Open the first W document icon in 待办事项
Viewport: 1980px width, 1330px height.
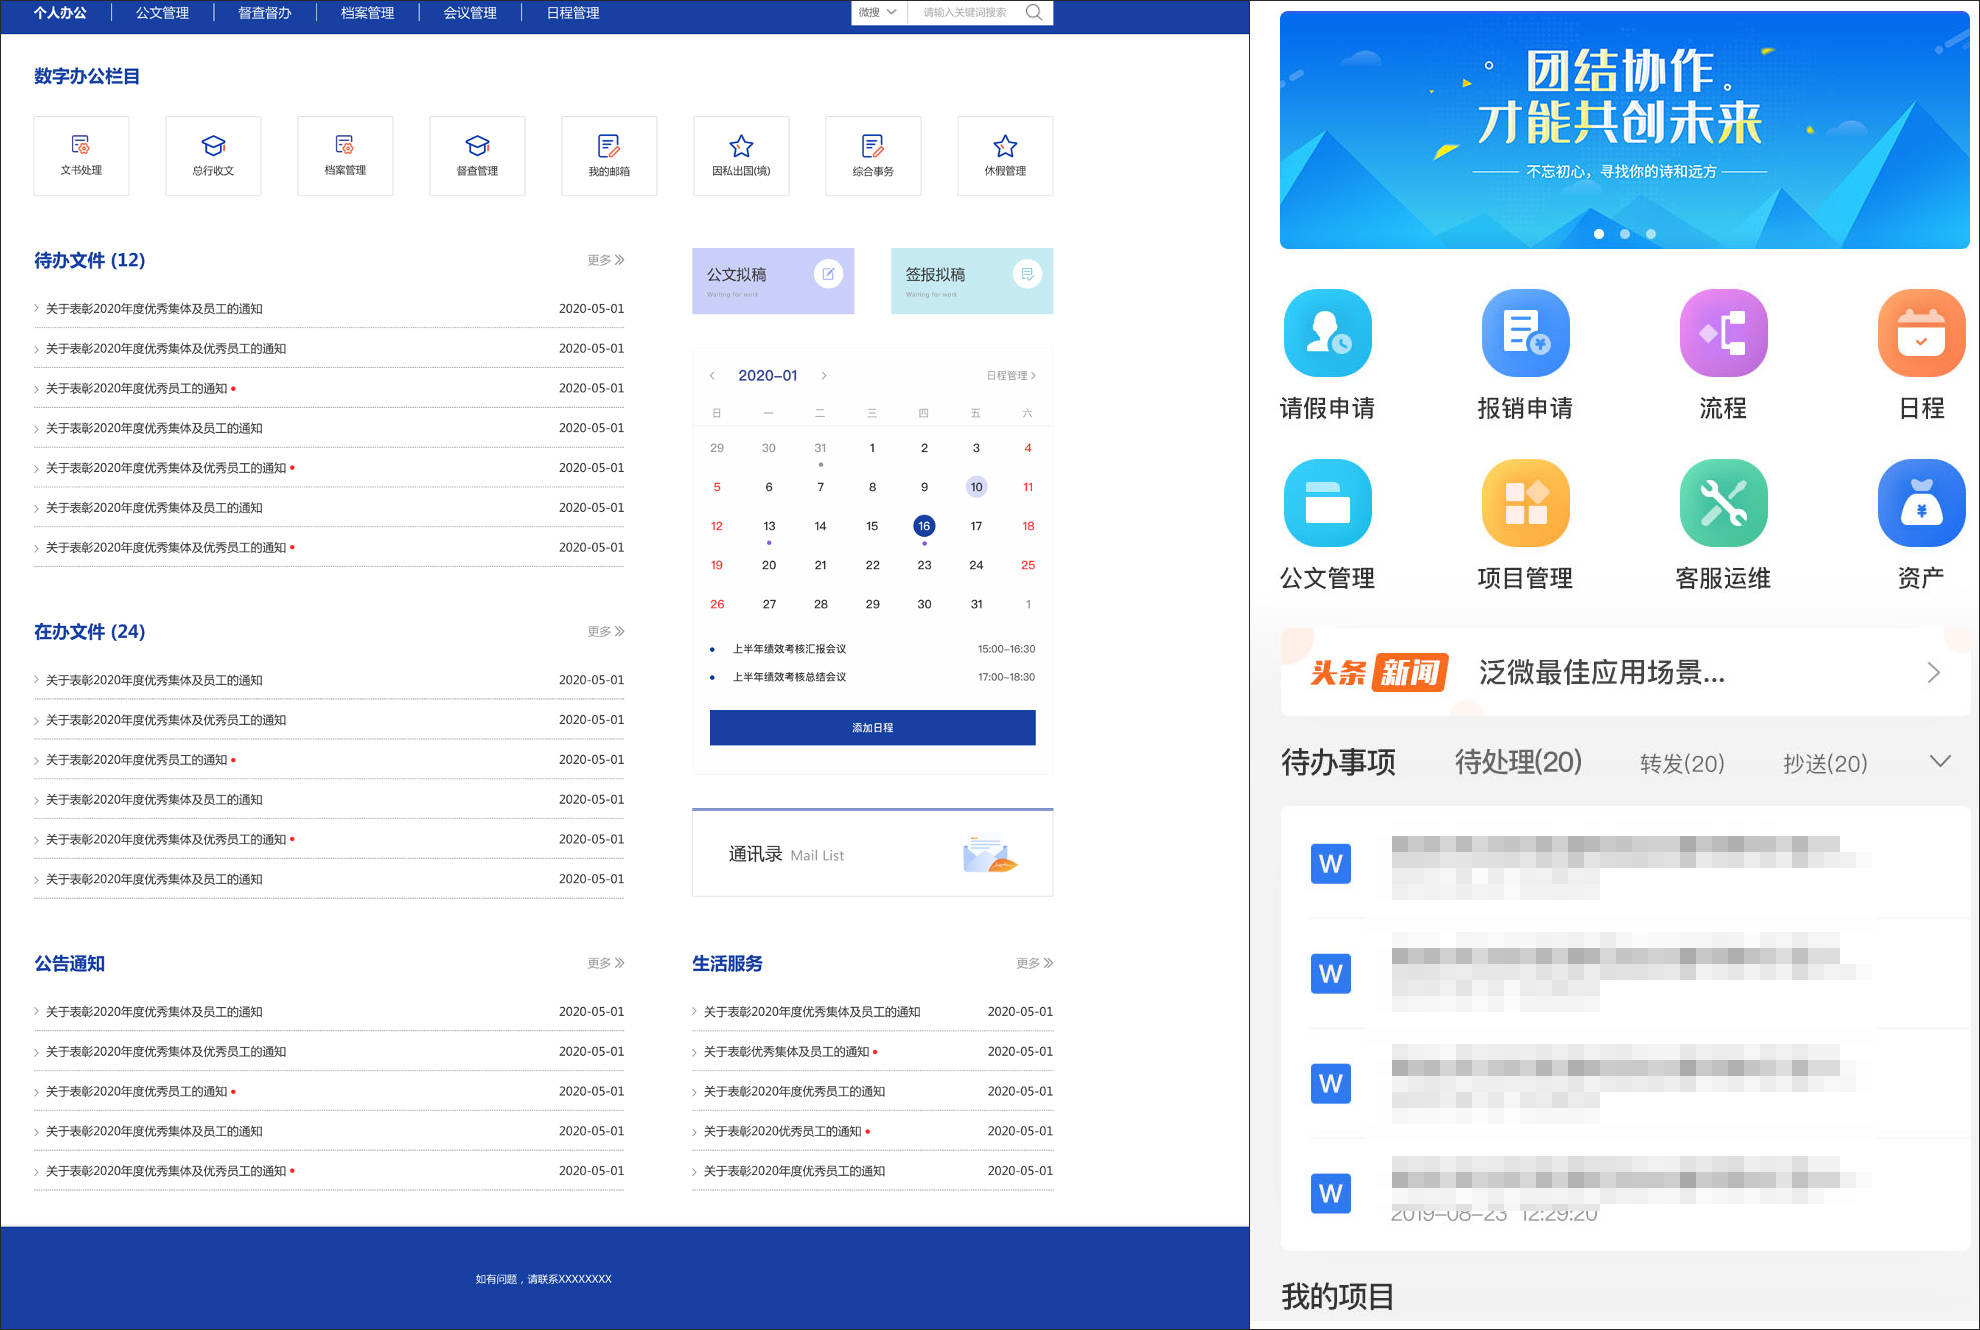point(1330,864)
